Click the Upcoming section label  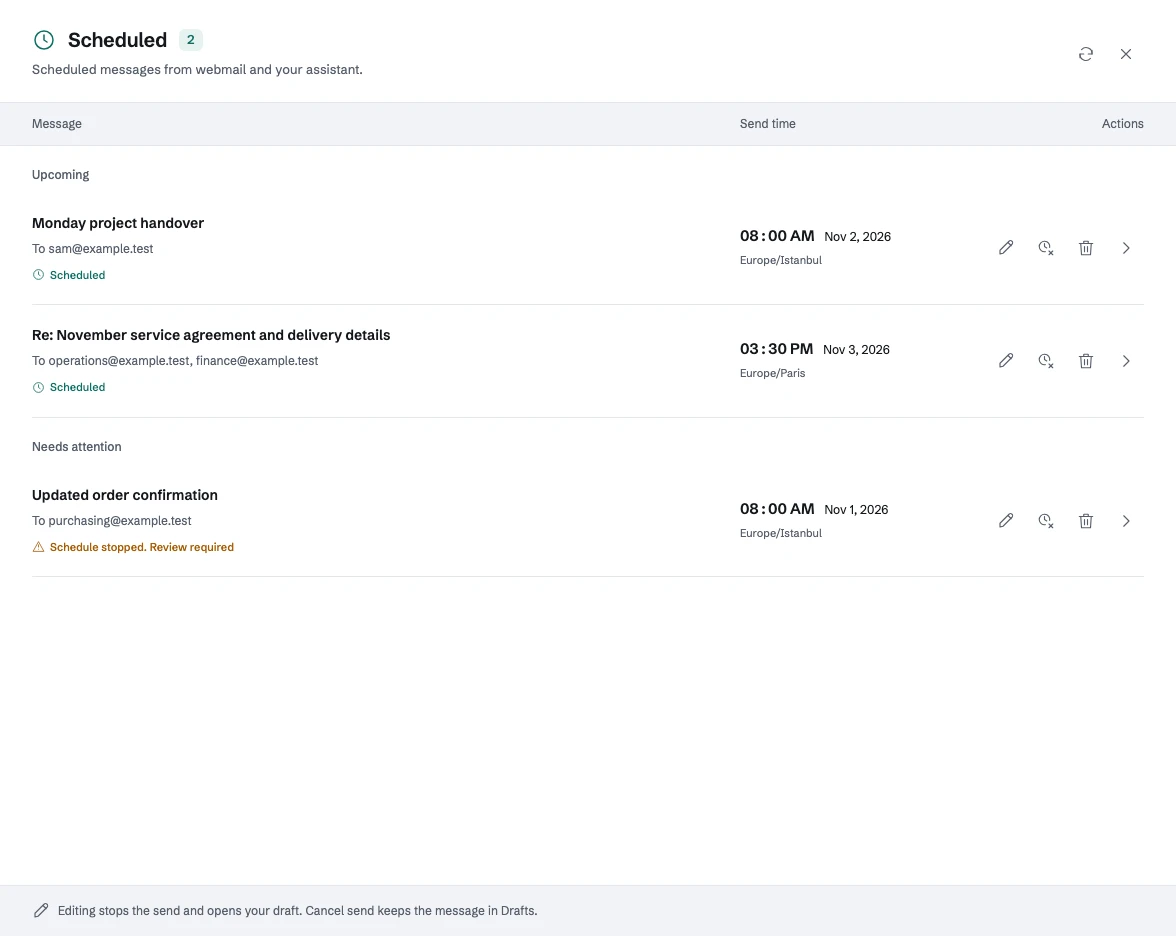(x=60, y=175)
